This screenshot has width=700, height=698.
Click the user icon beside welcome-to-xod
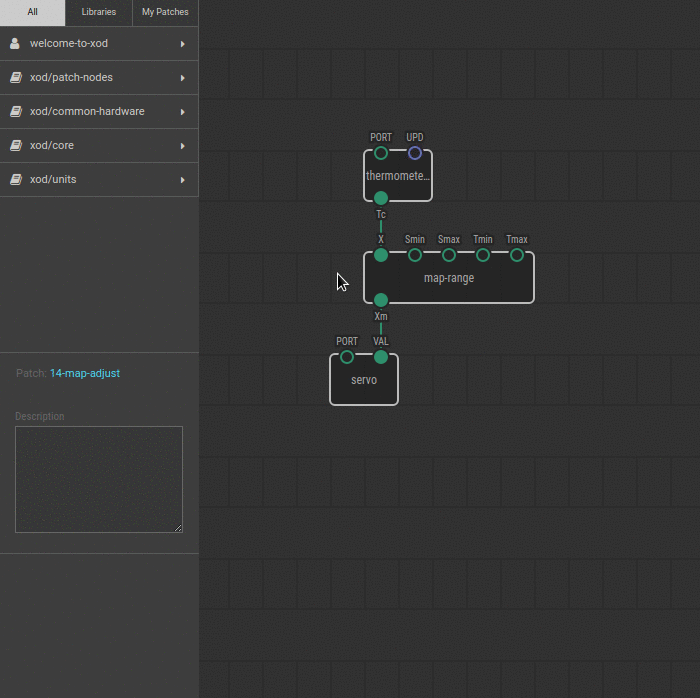(x=15, y=44)
